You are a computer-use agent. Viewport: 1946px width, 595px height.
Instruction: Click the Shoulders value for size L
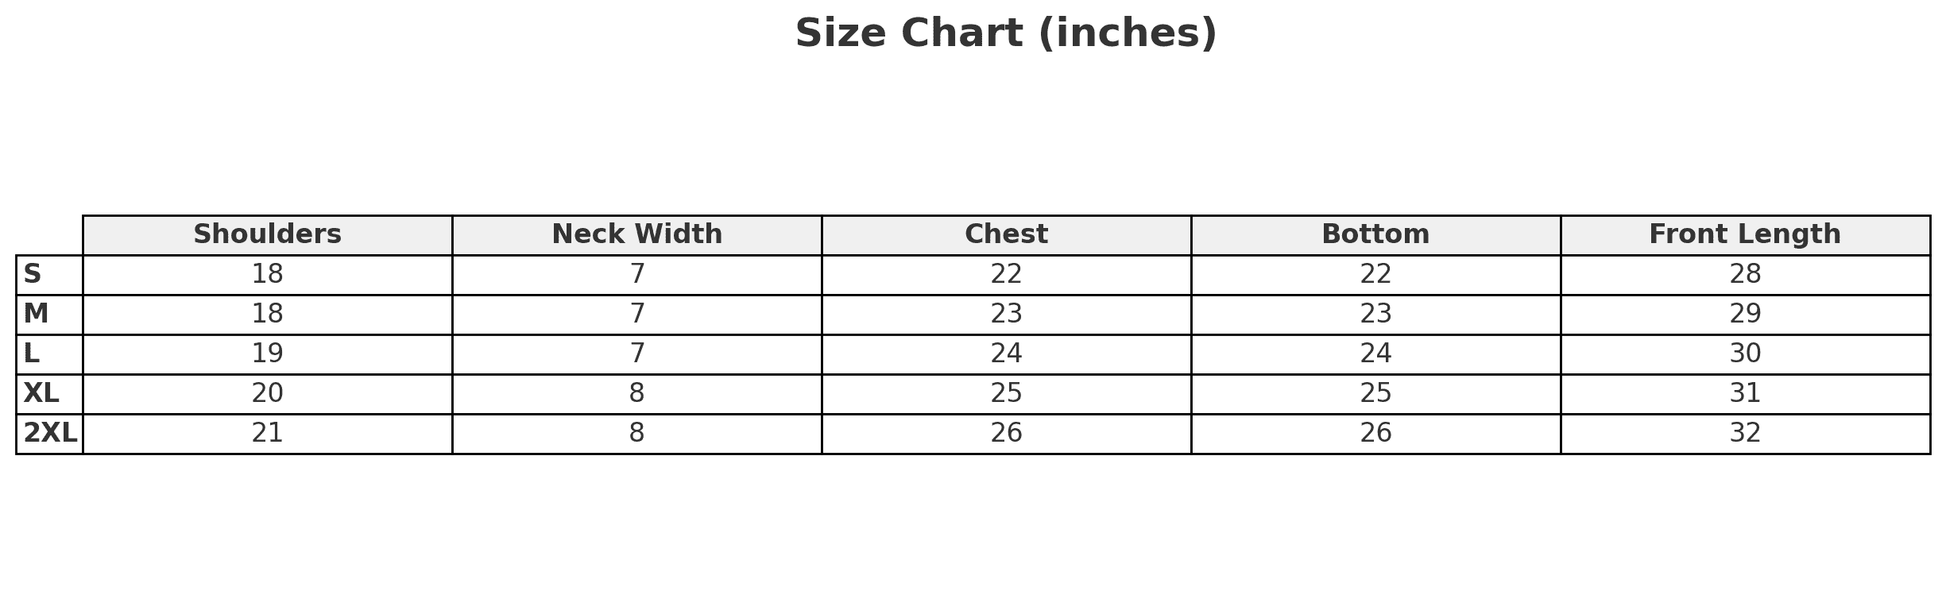point(267,354)
